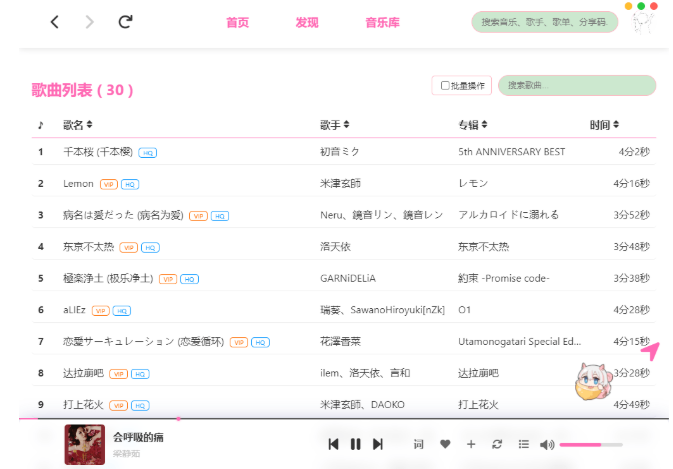Open the 音乐库 tab

pyautogui.click(x=382, y=22)
